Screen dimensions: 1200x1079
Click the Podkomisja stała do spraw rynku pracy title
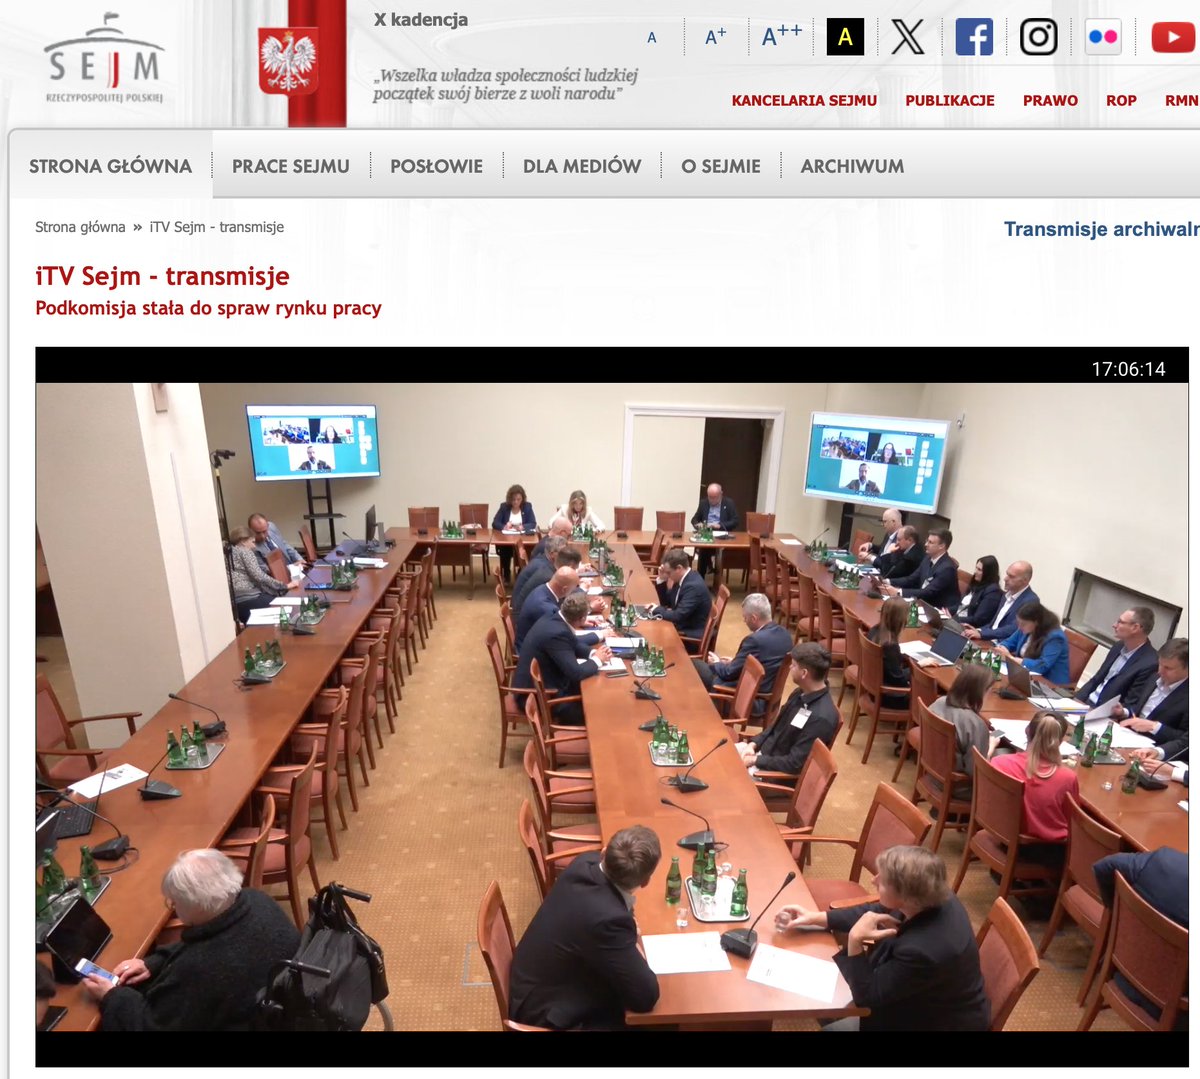click(x=208, y=308)
